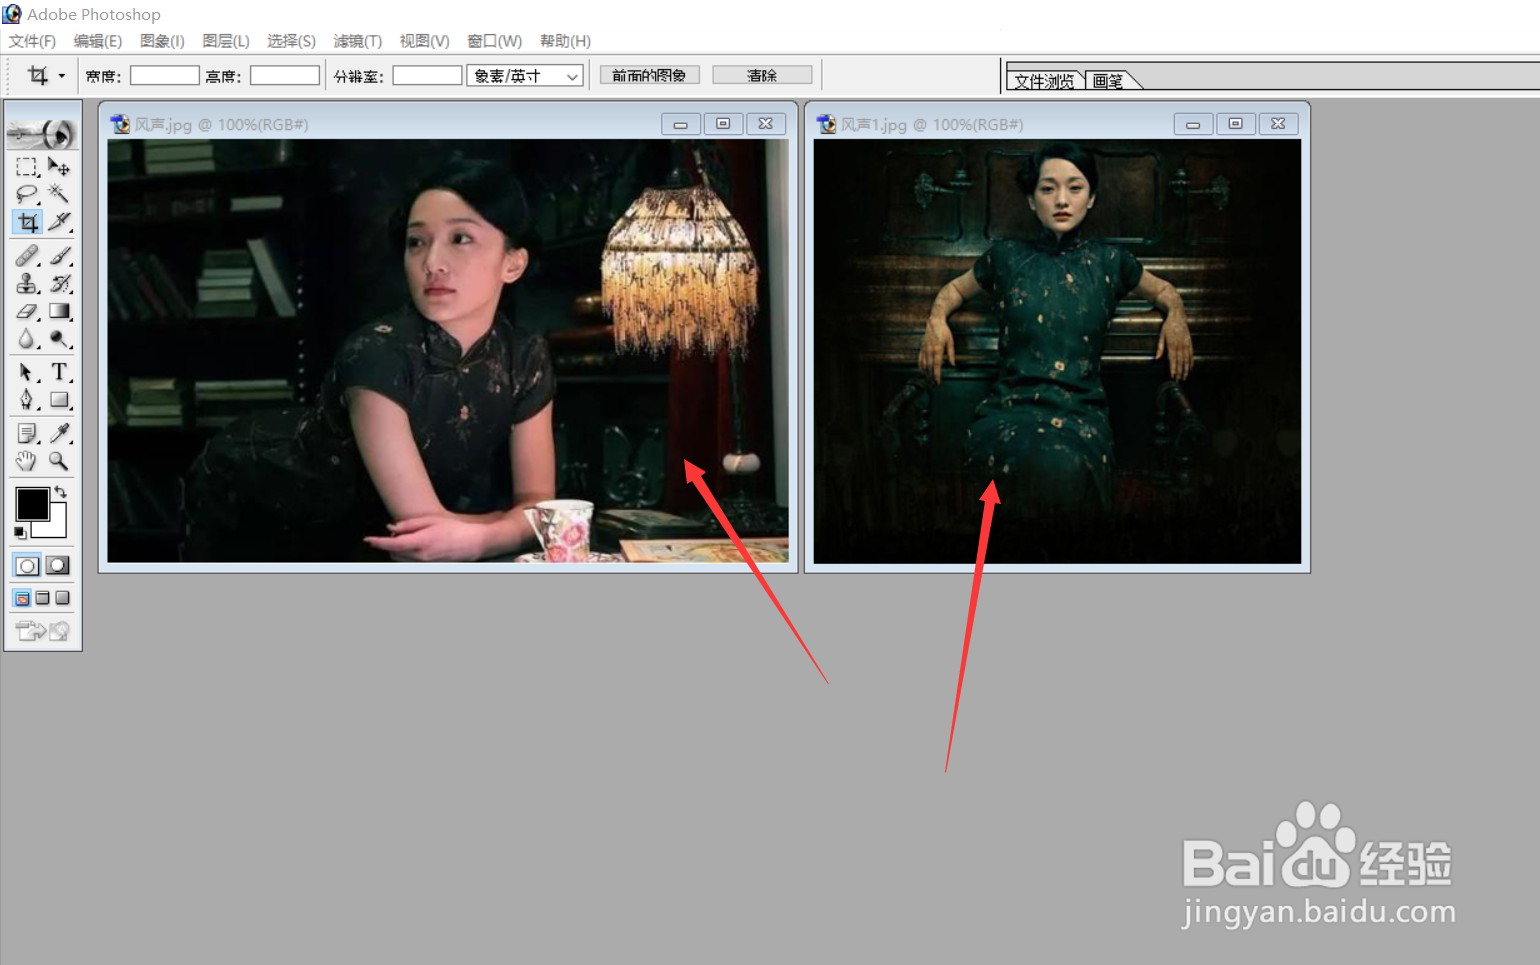The height and width of the screenshot is (965, 1540).
Task: Switch to Quick Mask mode
Action: click(58, 566)
